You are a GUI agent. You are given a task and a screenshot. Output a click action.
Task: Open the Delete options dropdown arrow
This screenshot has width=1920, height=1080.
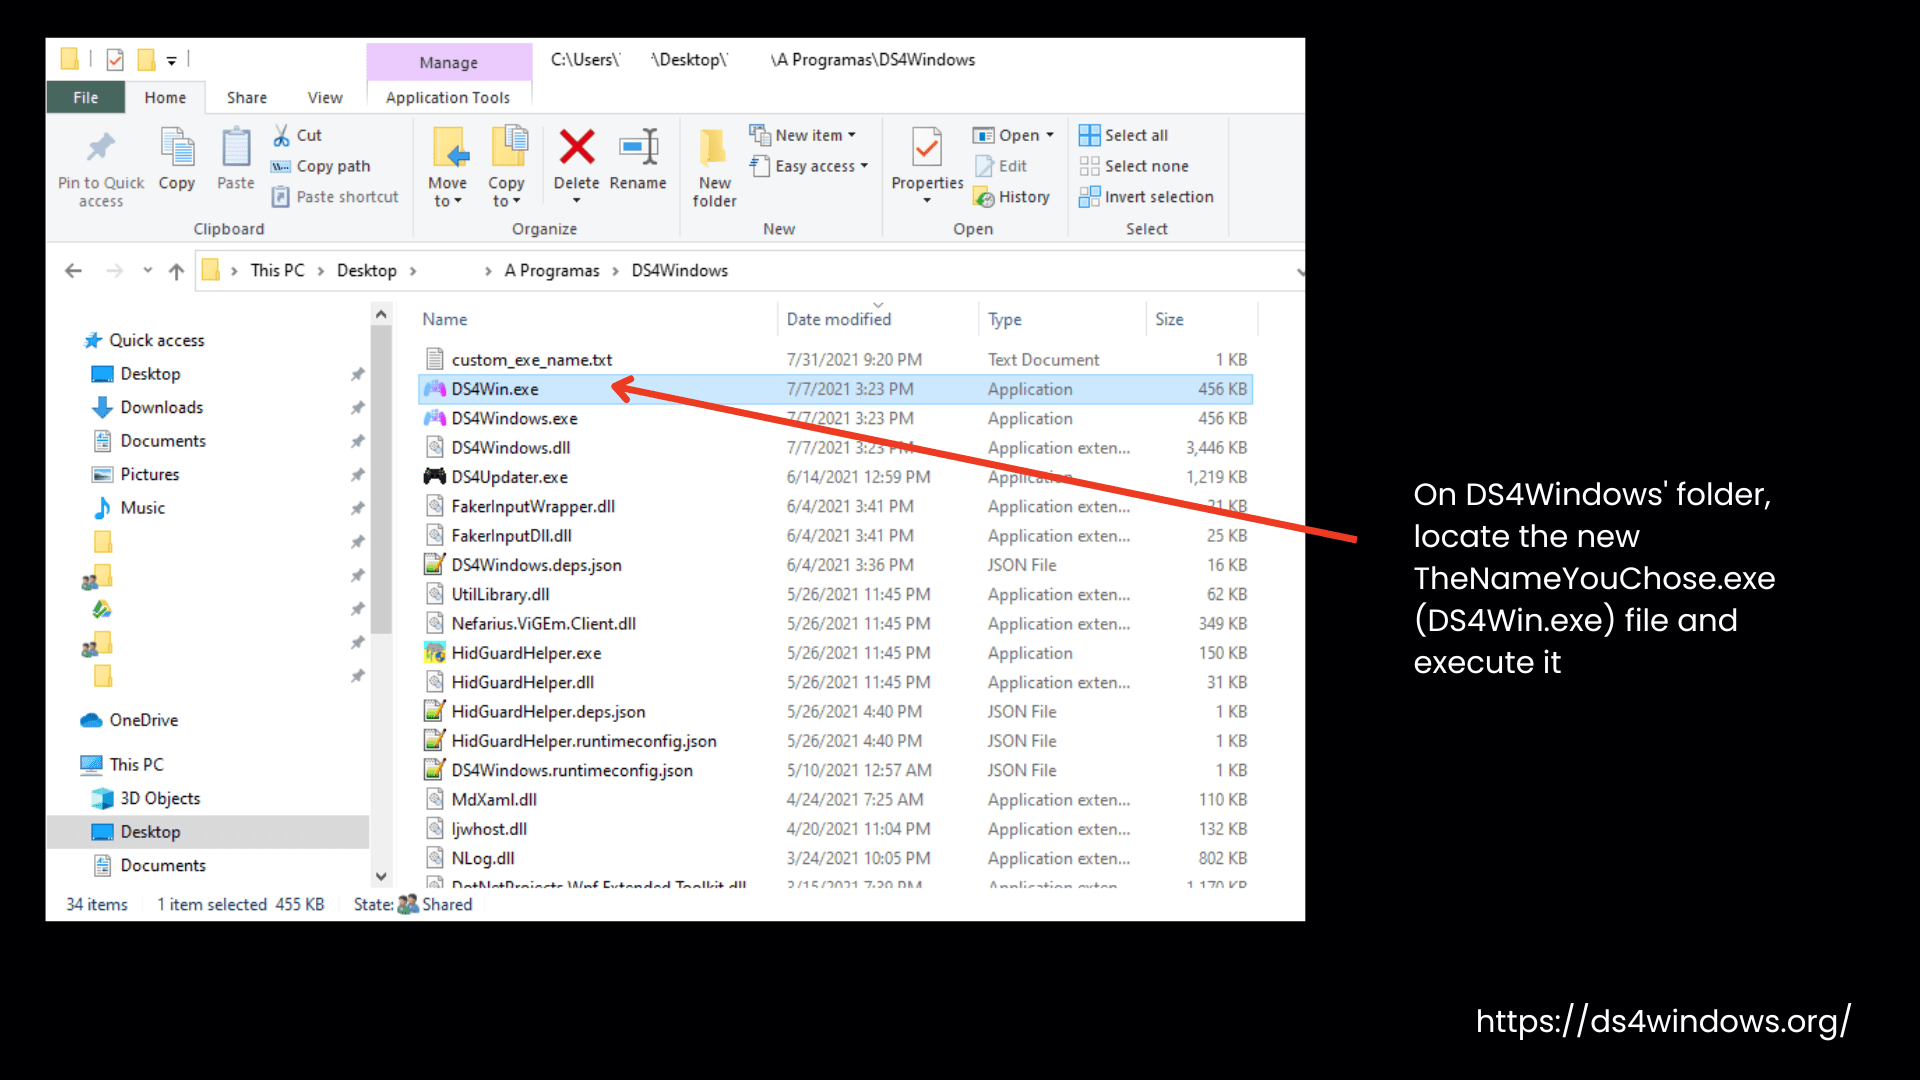click(x=577, y=201)
